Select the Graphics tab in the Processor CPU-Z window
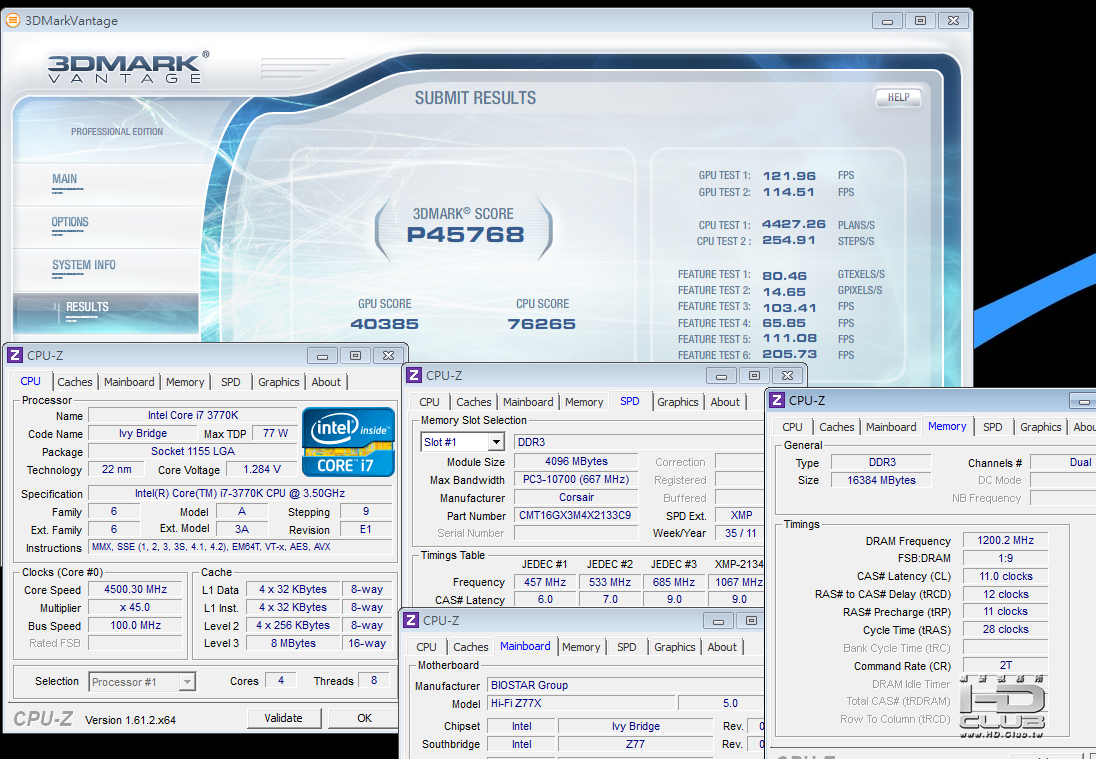Viewport: 1096px width, 759px height. click(x=279, y=382)
